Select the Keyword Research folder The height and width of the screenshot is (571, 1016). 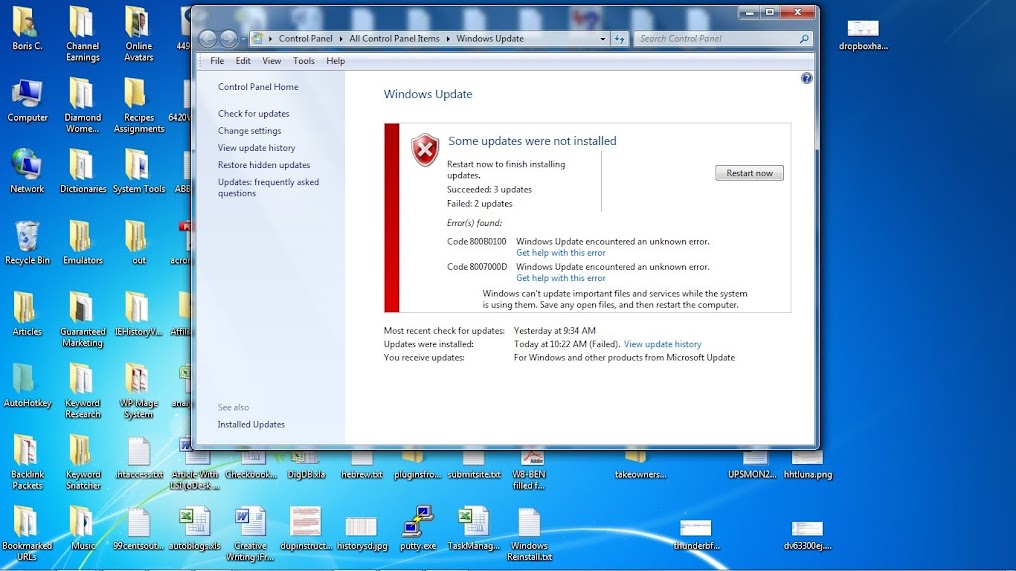click(82, 390)
